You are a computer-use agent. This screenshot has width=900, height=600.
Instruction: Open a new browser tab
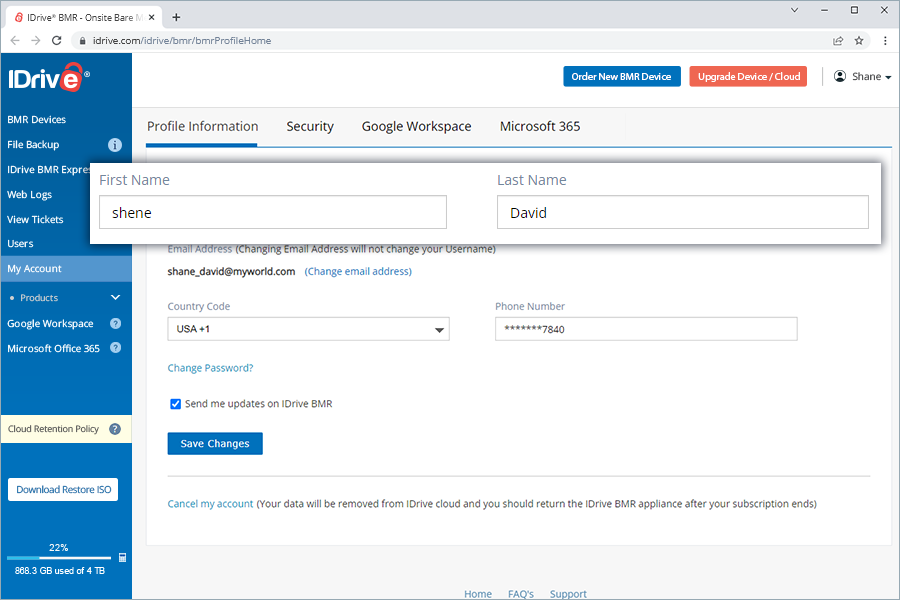click(176, 17)
